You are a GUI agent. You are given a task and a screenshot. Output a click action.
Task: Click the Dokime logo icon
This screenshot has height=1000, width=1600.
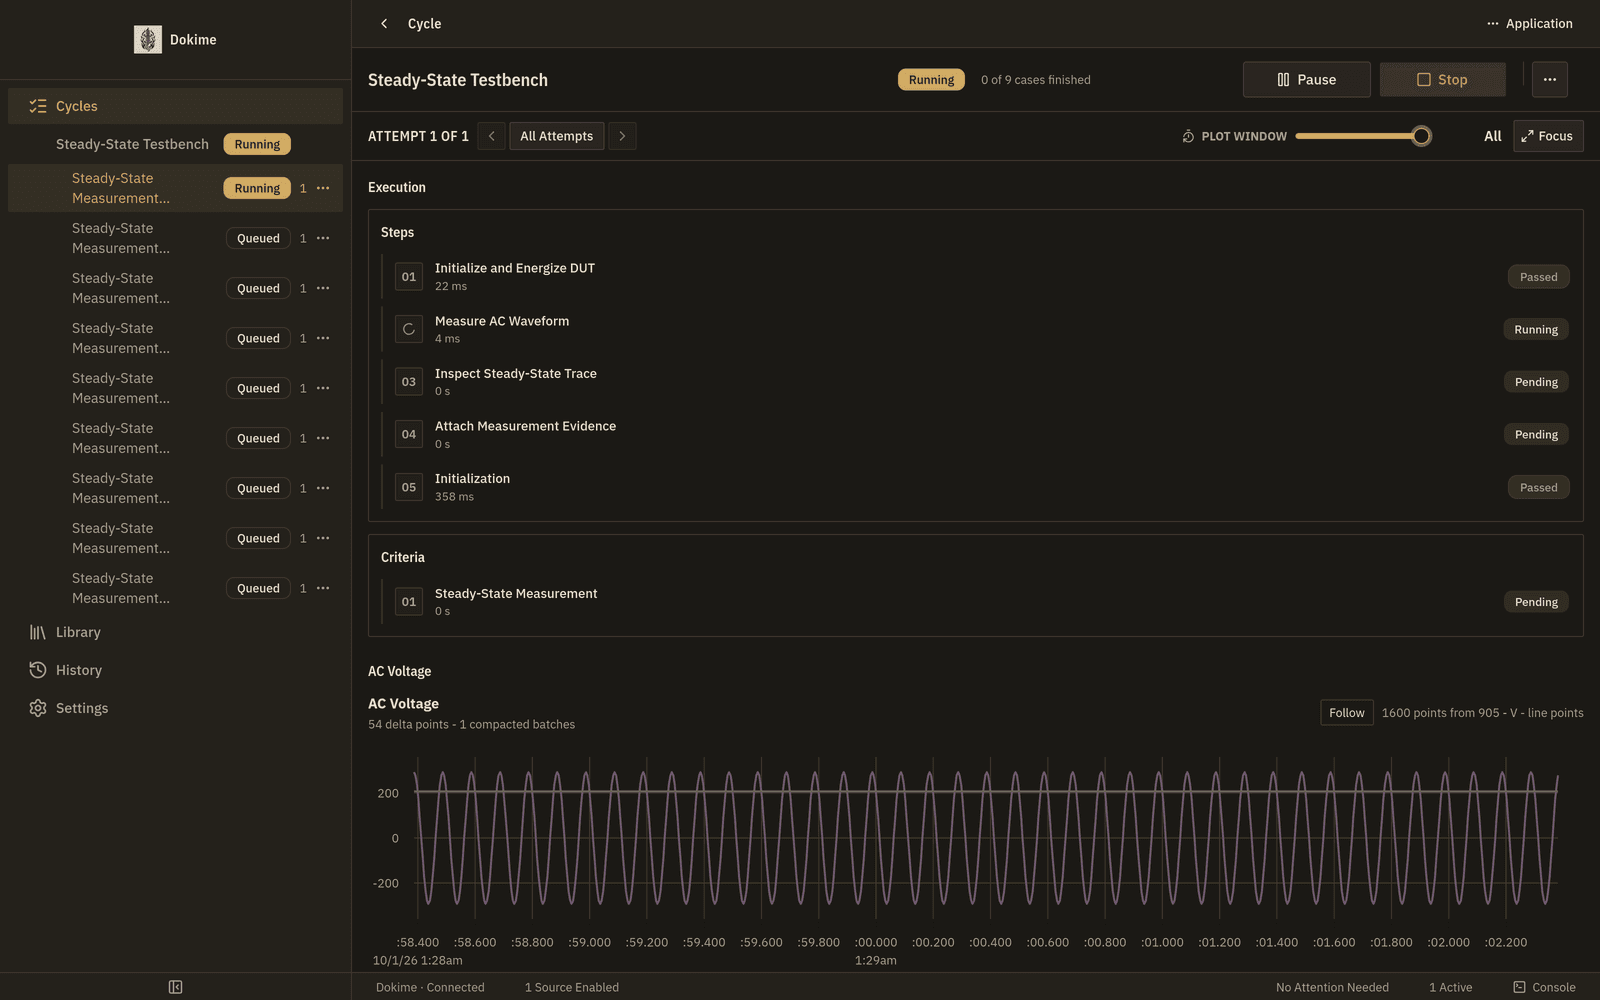tap(148, 40)
